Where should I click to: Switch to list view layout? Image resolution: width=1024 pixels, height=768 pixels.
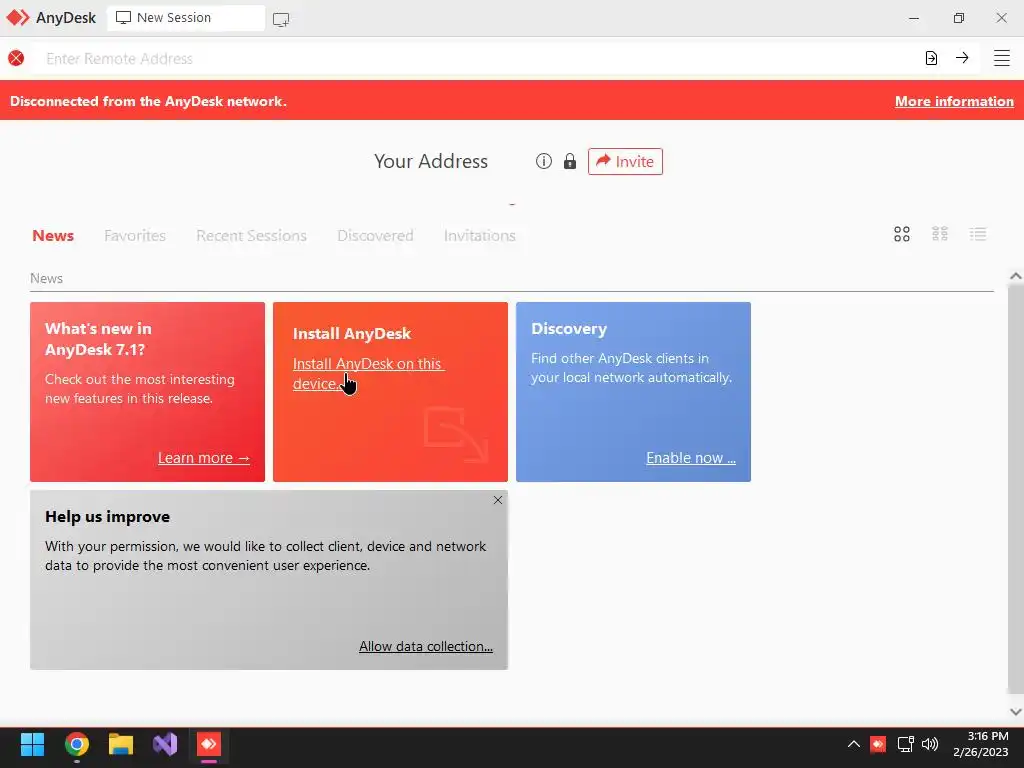(978, 234)
